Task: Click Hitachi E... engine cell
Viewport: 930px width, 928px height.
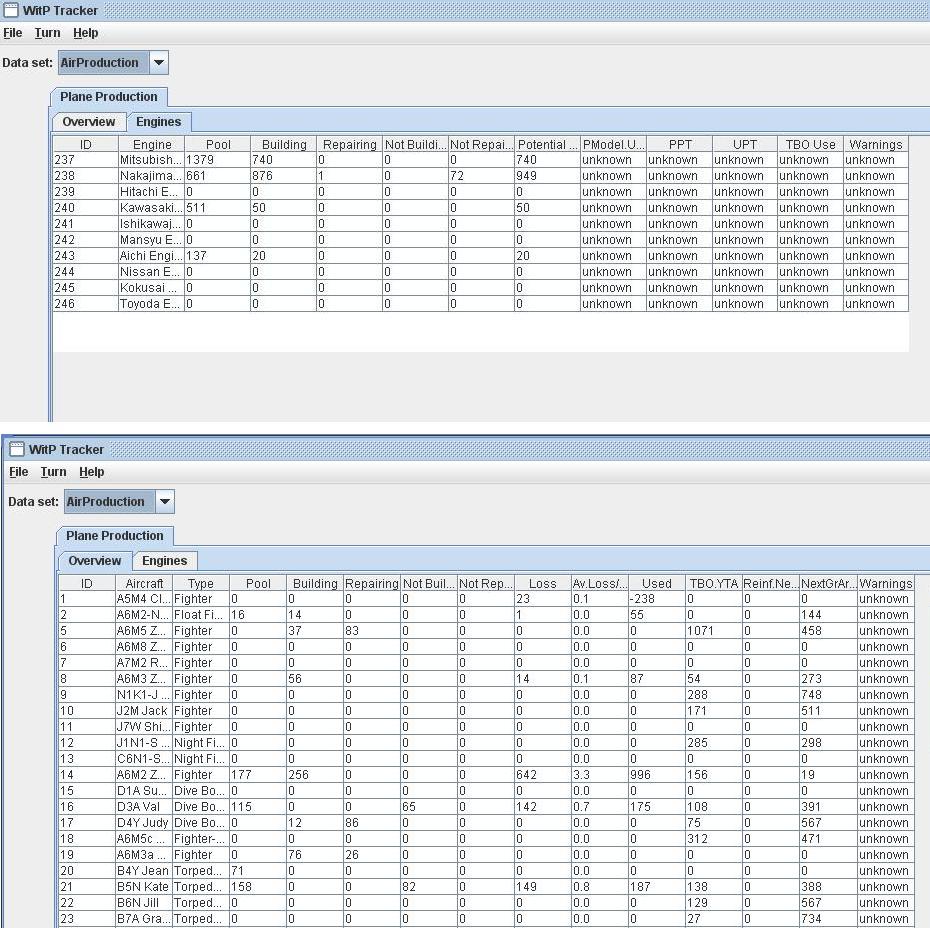Action: pos(151,192)
